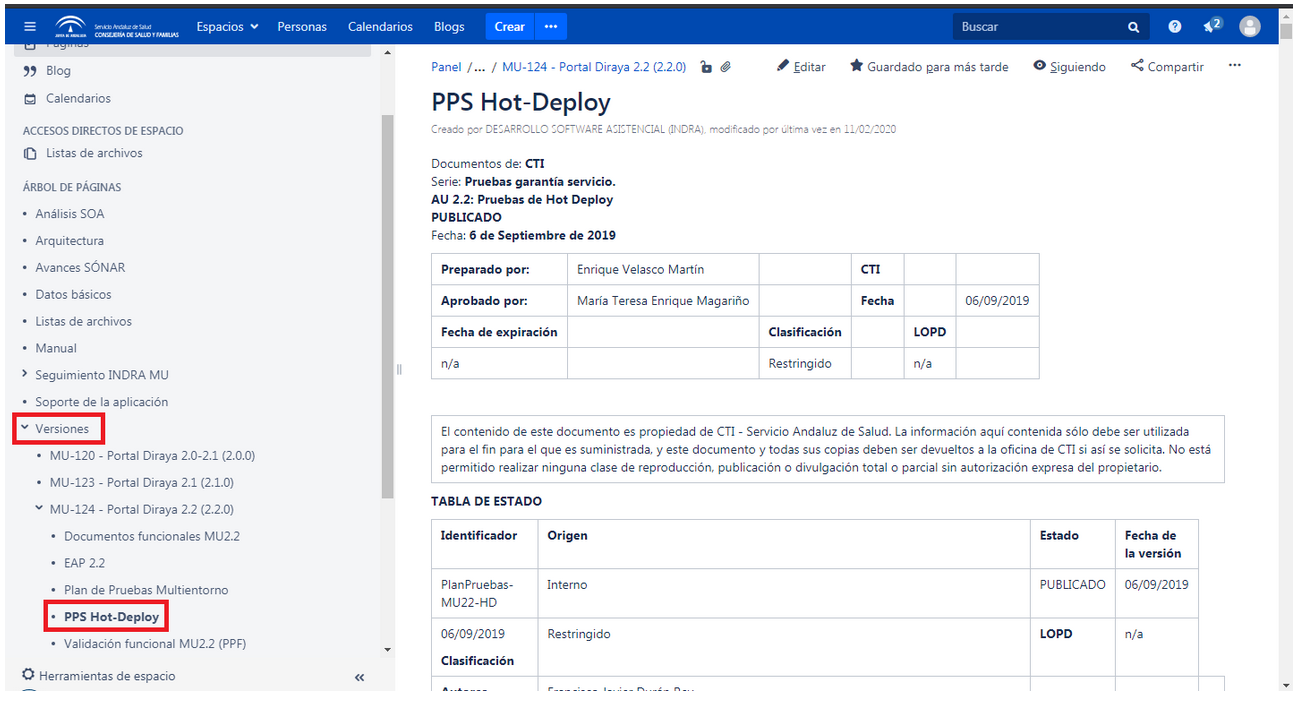
Task: Expand the collapsed breadcrumb ellipsis
Action: [480, 67]
